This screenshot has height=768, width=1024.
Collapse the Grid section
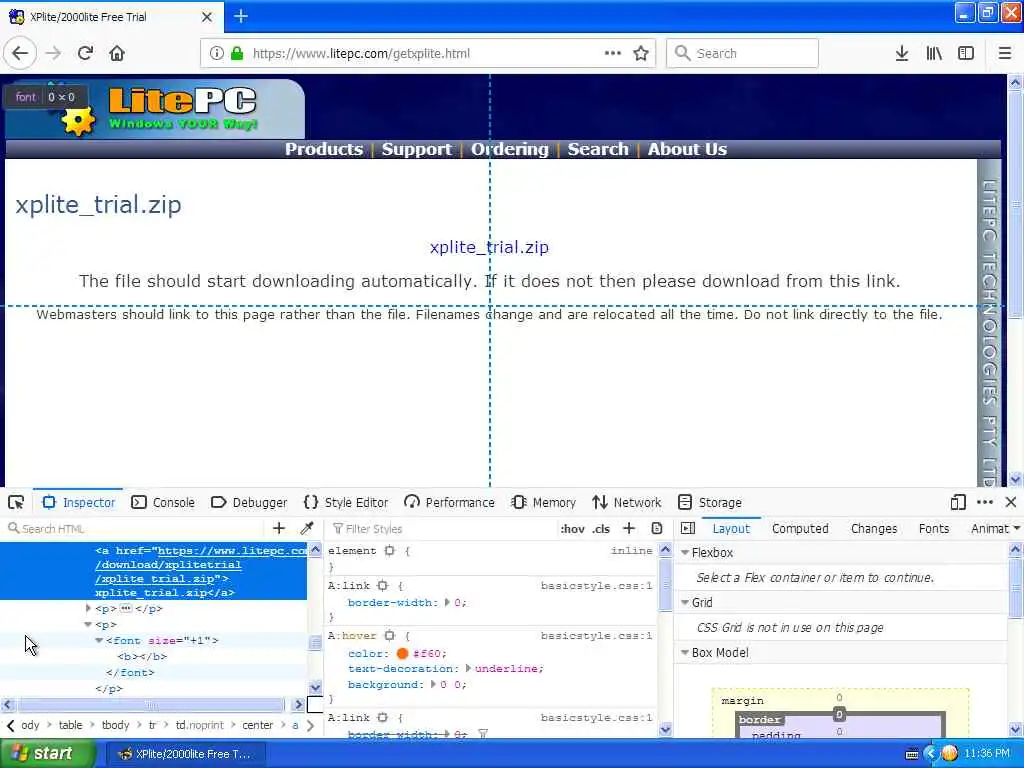coord(685,602)
